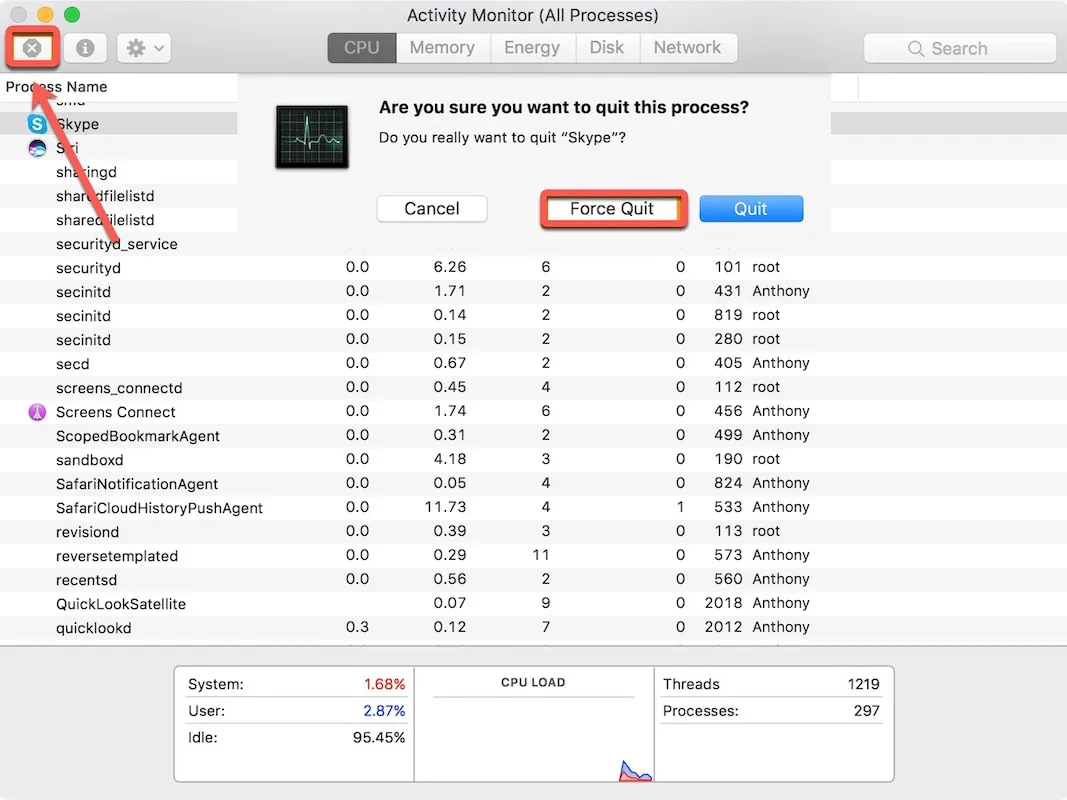This screenshot has width=1067, height=800.
Task: Open the process info inspector icon
Action: 86,48
